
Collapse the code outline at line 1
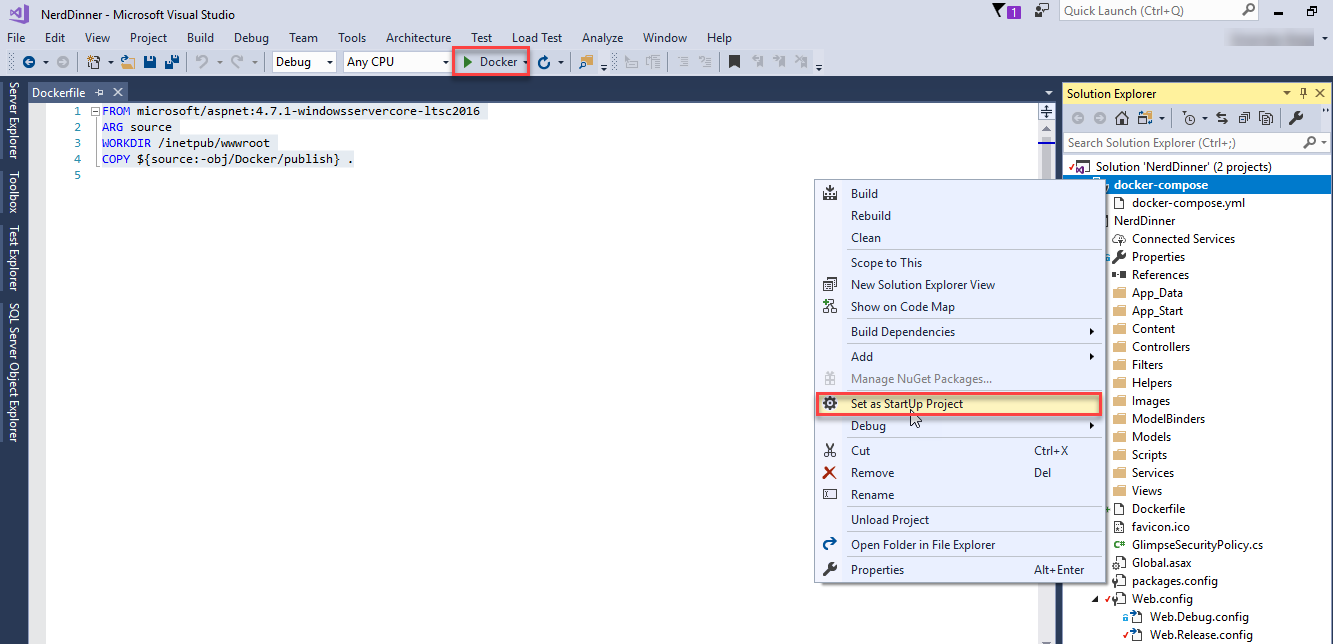(x=94, y=111)
